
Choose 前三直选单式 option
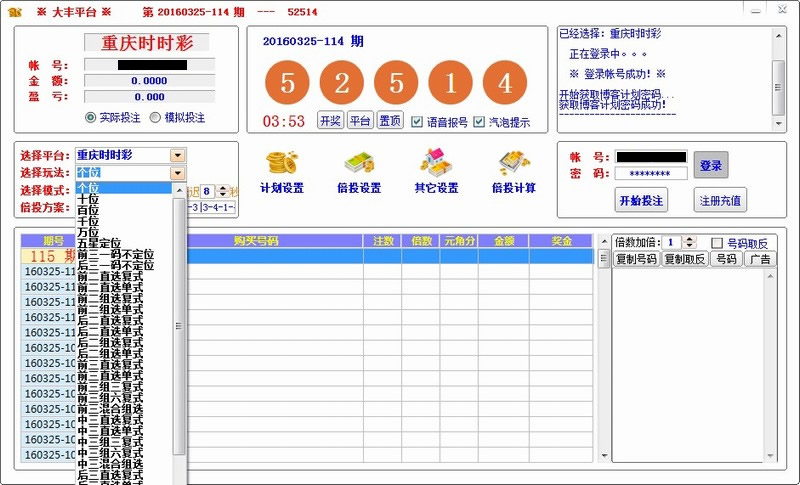coord(124,376)
